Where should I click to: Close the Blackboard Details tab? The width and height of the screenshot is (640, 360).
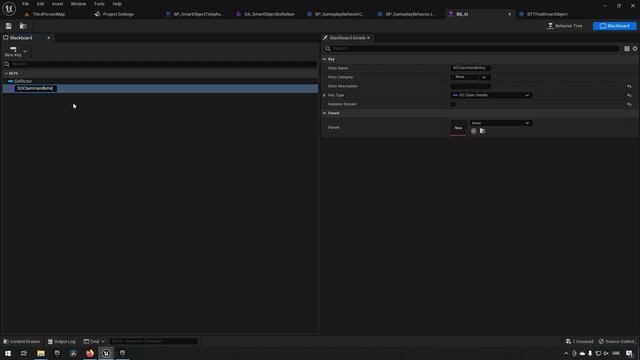[368, 38]
